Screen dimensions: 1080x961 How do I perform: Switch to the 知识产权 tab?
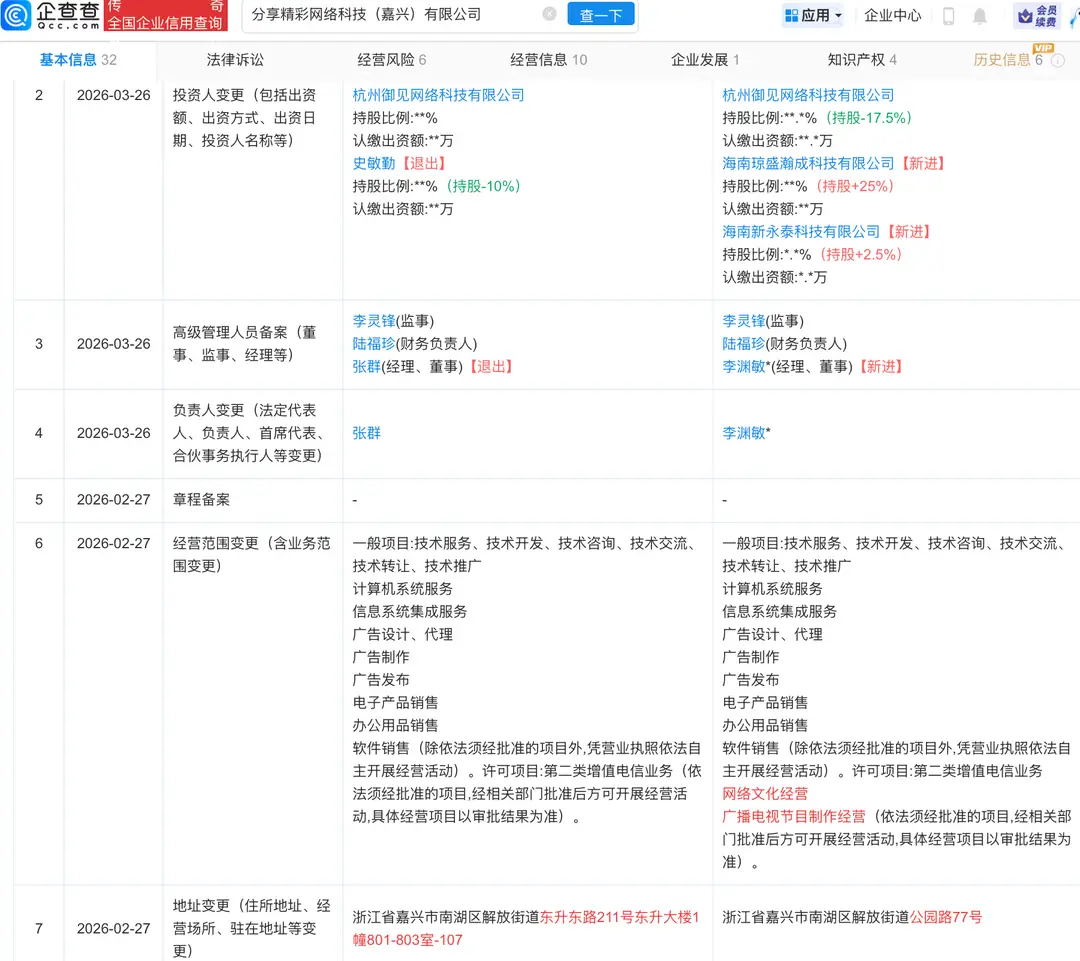tap(862, 60)
